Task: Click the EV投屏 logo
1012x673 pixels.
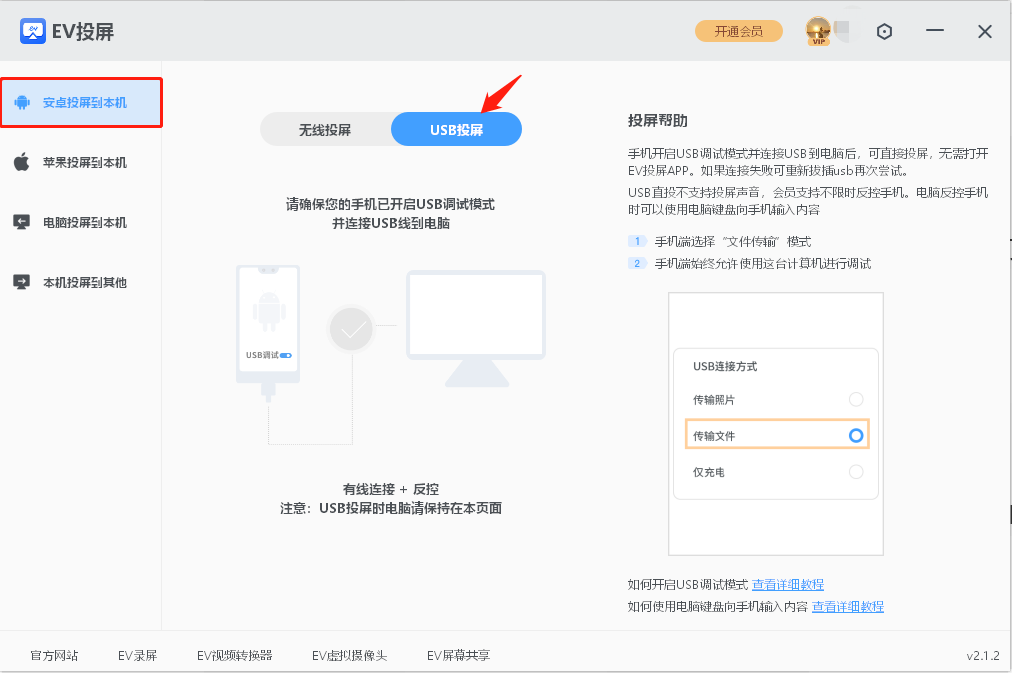Action: click(33, 31)
